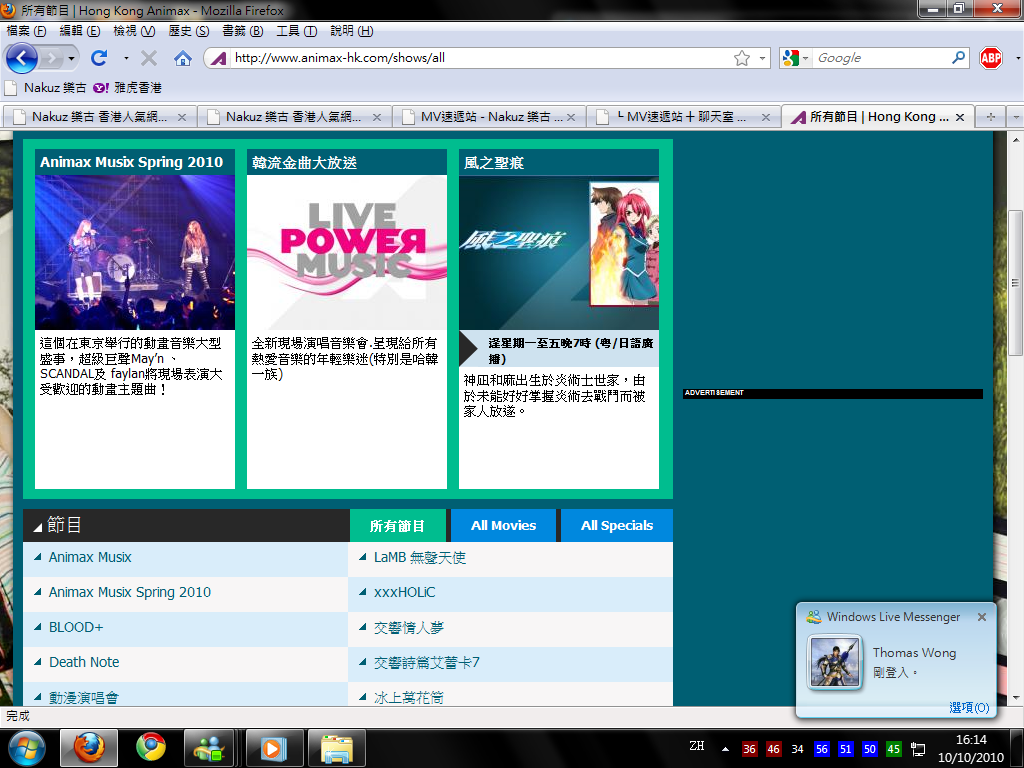The image size is (1024, 768).
Task: Close the Windows Live Messenger notification
Action: point(982,616)
